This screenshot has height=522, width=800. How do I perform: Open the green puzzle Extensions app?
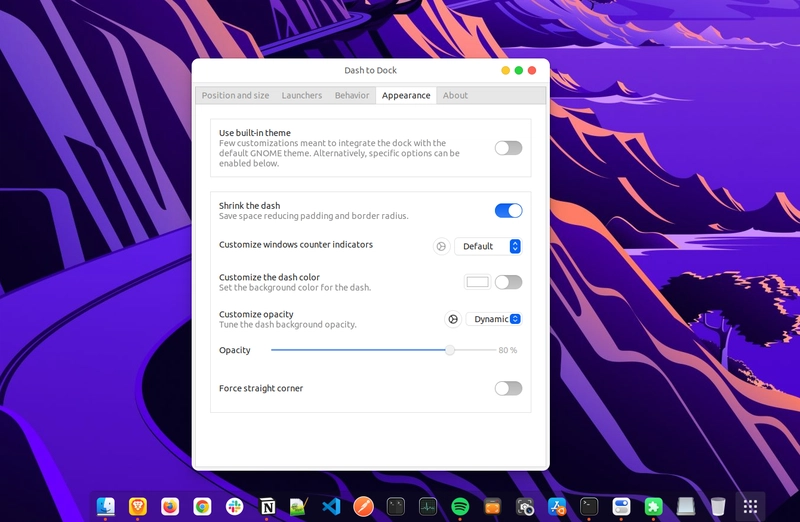653,506
